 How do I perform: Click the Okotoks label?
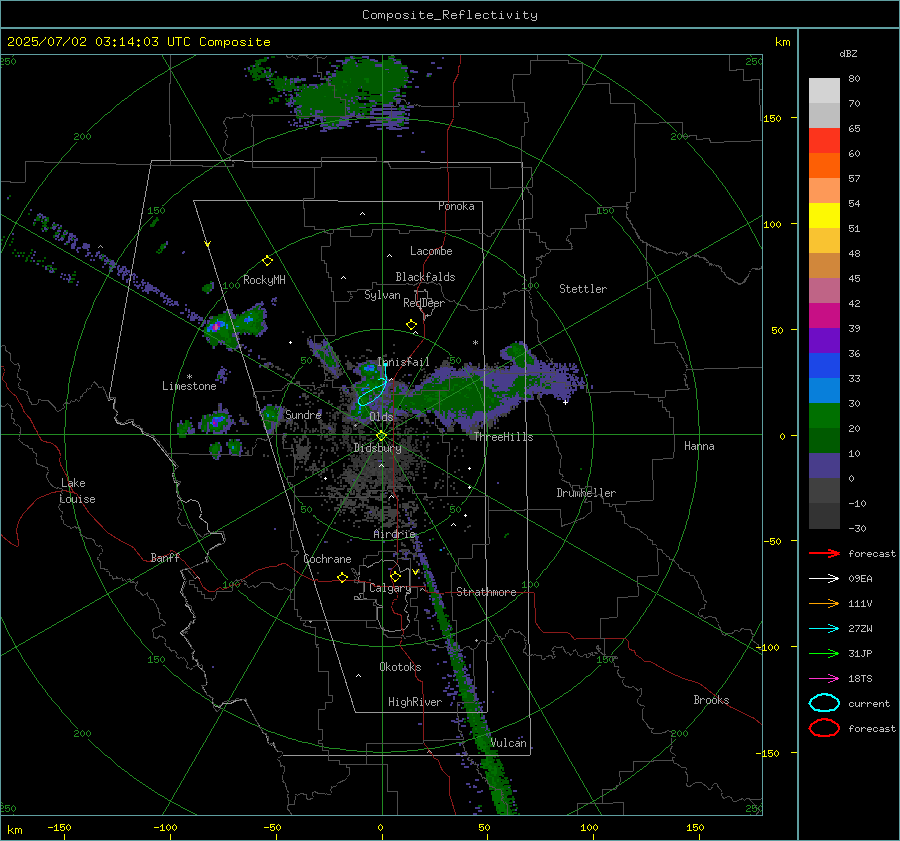point(400,667)
